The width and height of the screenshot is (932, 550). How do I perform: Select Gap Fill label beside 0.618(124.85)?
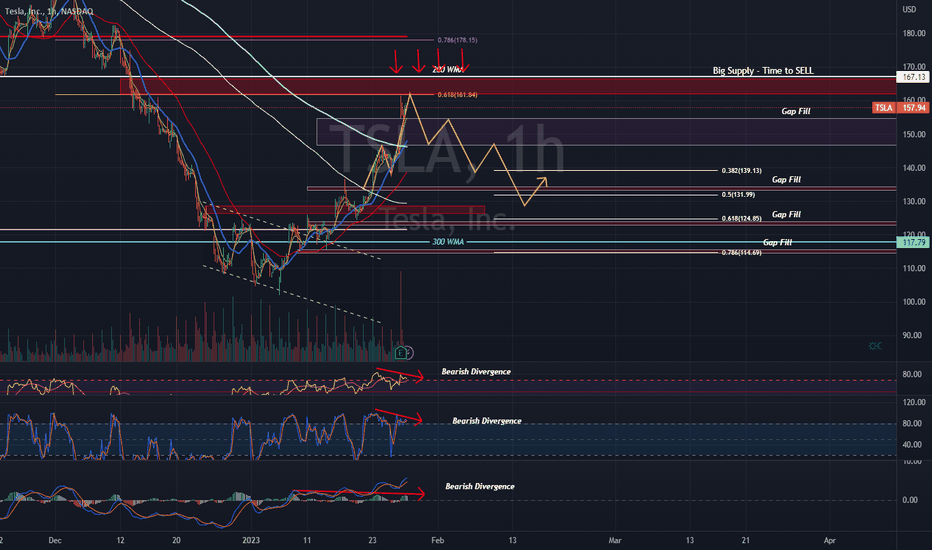[x=786, y=215]
